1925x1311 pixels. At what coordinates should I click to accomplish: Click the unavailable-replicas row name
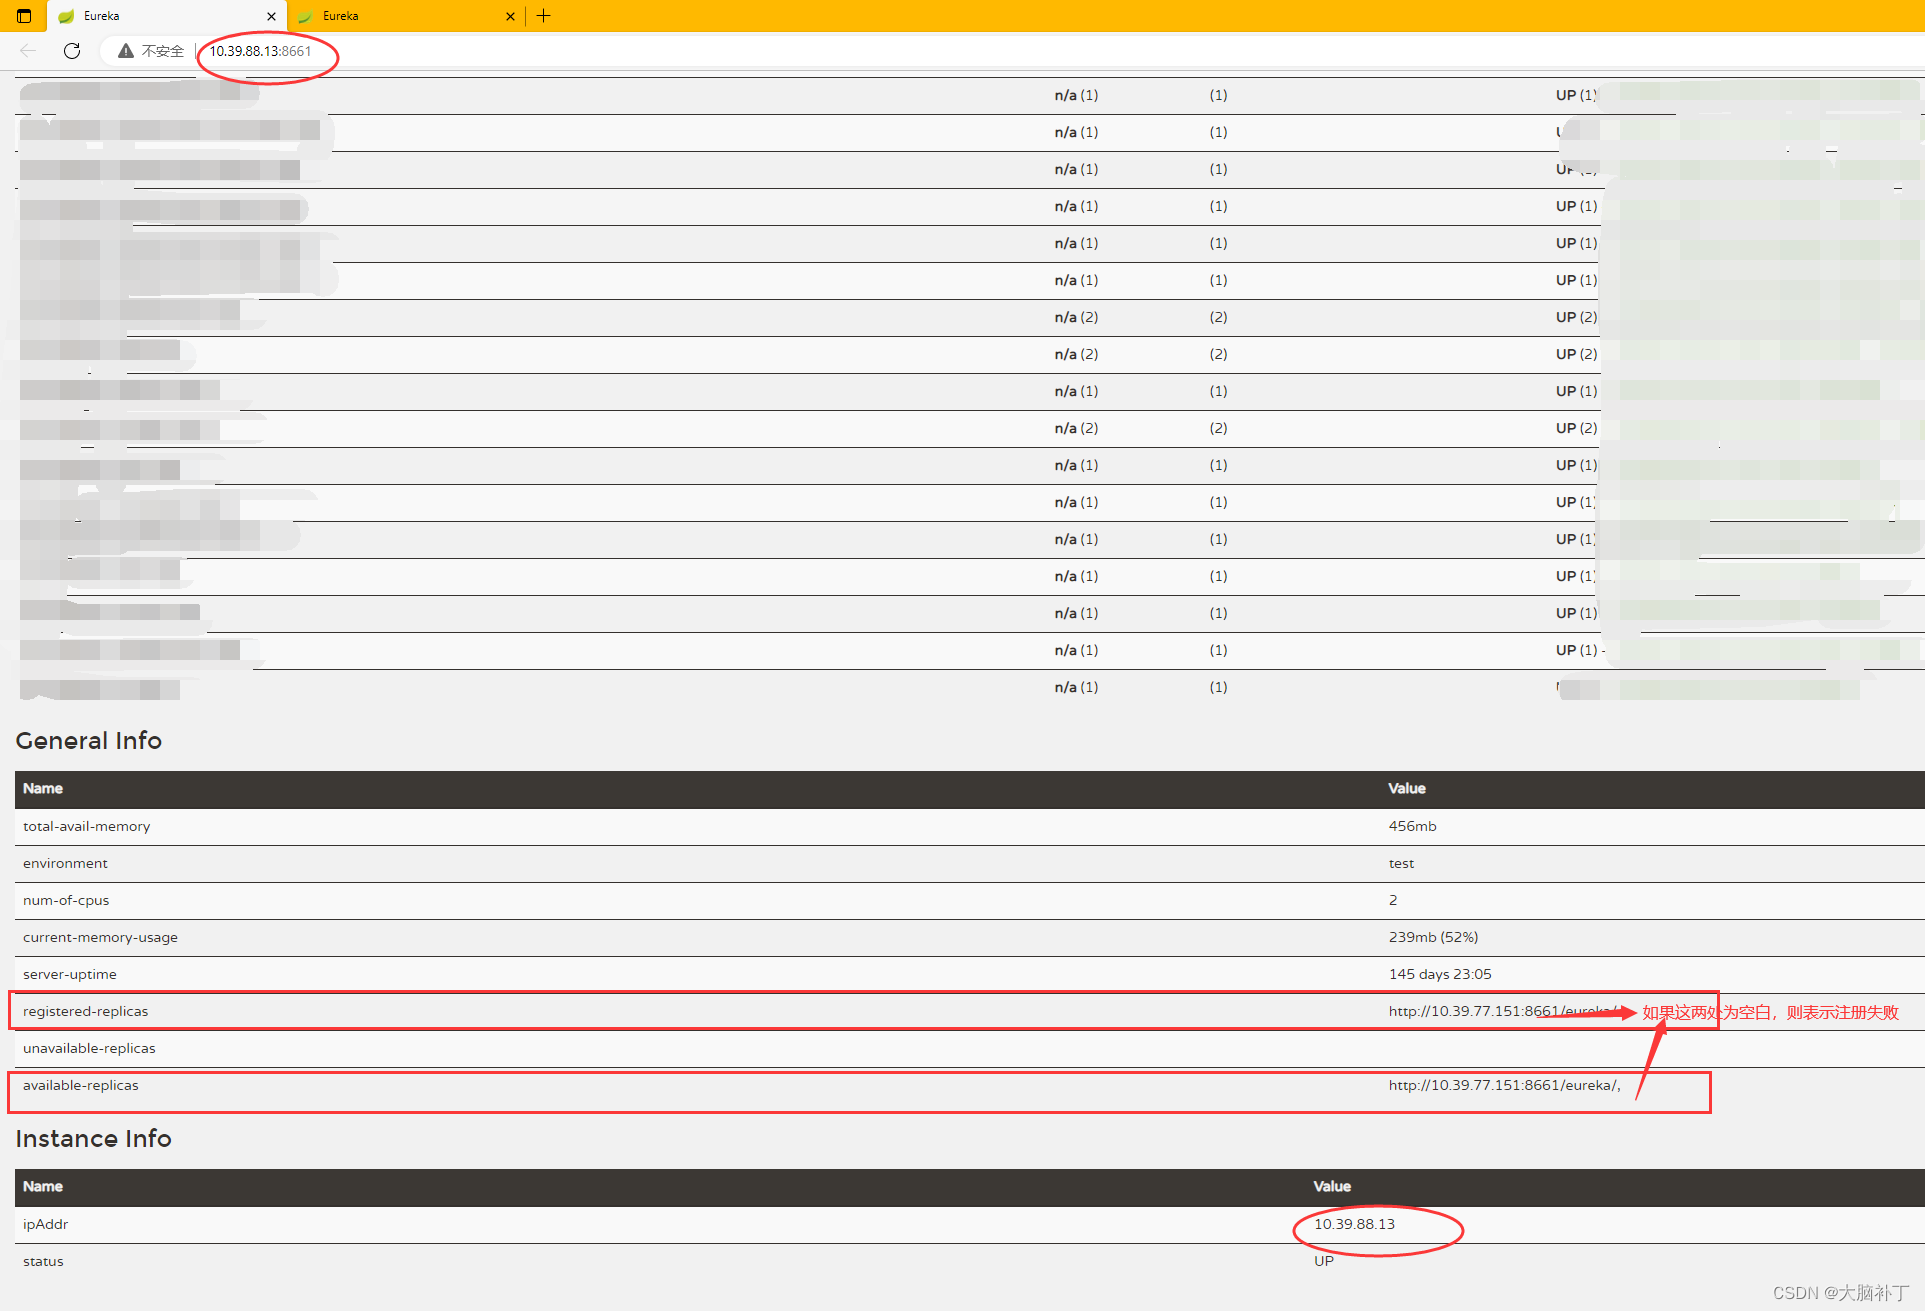coord(89,1048)
